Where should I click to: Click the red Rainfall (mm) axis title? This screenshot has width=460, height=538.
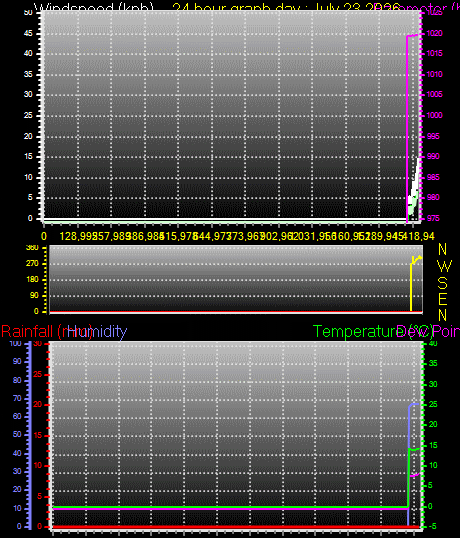click(x=47, y=331)
